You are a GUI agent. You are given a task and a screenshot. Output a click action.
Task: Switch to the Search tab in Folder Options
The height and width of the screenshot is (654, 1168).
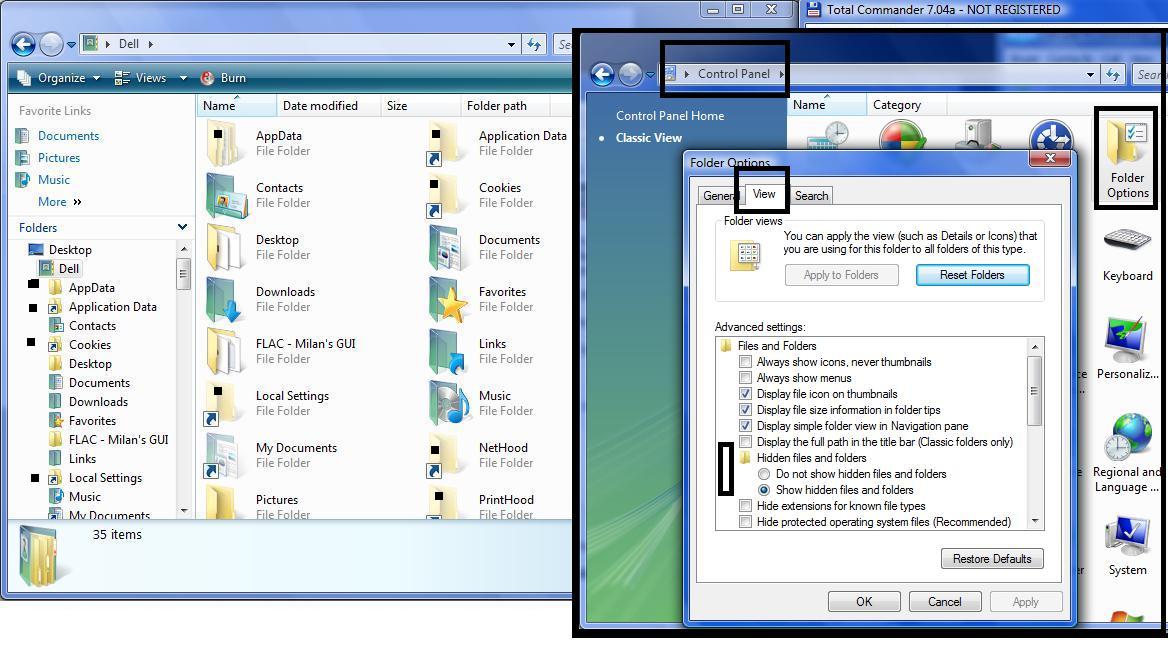[811, 196]
